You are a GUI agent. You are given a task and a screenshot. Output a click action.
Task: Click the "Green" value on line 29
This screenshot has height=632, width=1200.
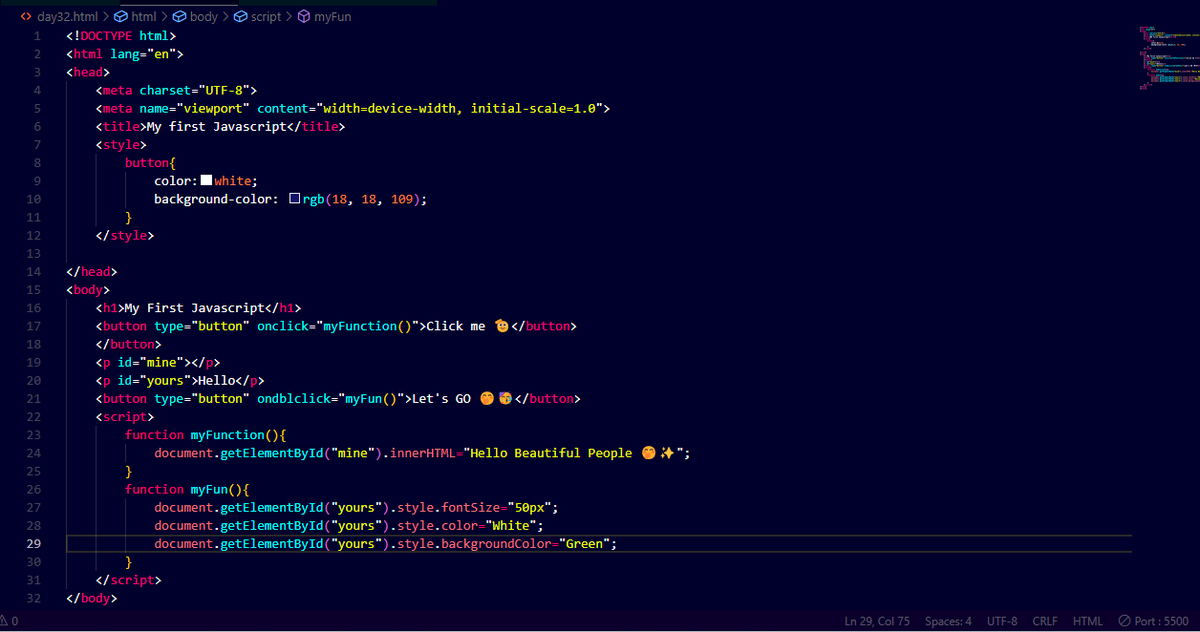(x=584, y=543)
